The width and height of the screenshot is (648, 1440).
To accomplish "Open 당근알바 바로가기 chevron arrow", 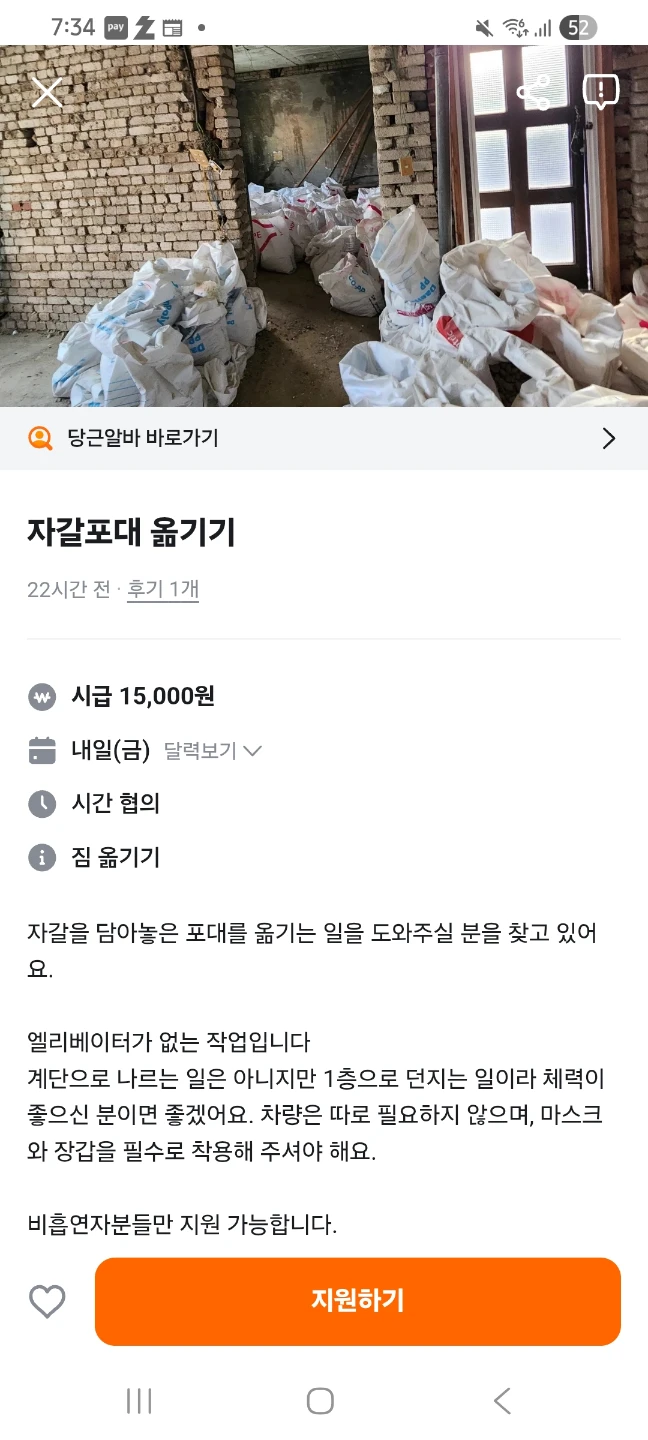I will coord(608,438).
